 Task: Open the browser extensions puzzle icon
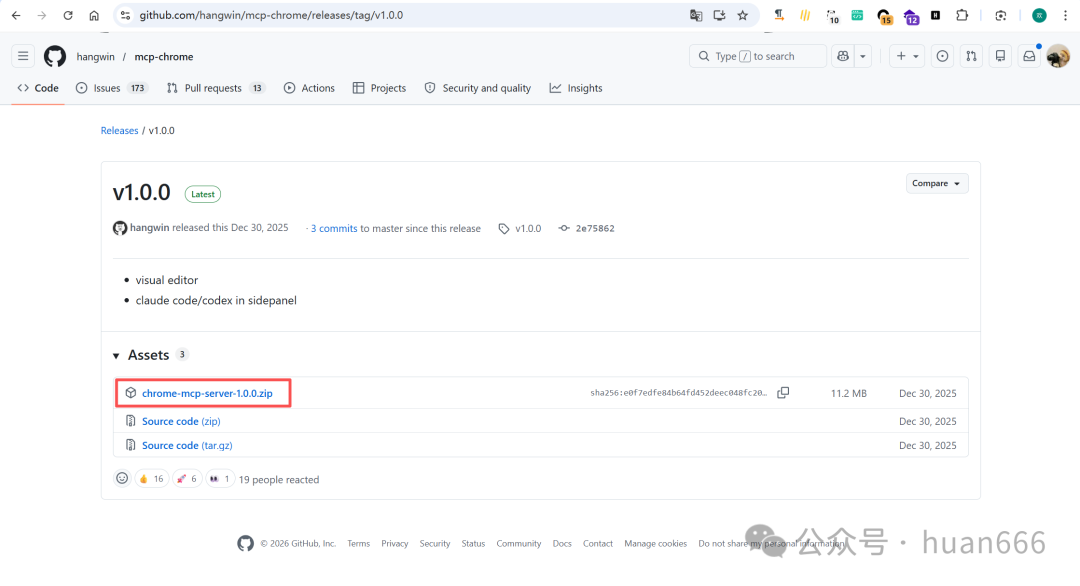[962, 15]
